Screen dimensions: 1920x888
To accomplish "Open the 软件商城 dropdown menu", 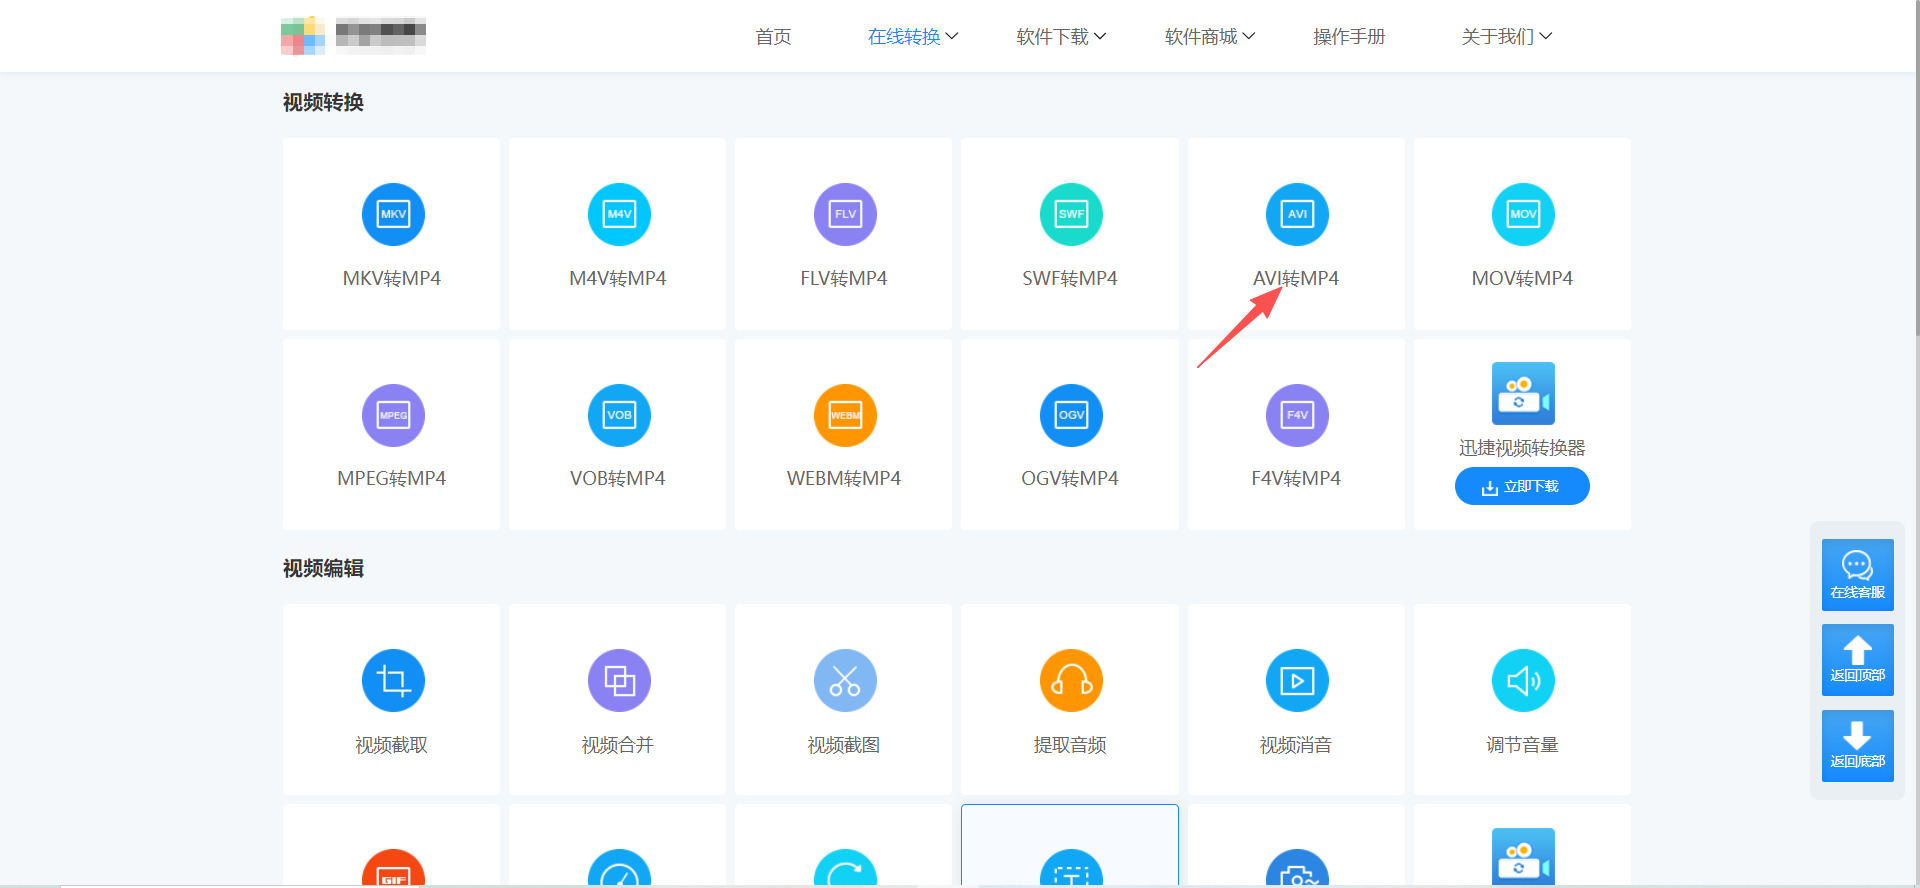I will pyautogui.click(x=1210, y=37).
